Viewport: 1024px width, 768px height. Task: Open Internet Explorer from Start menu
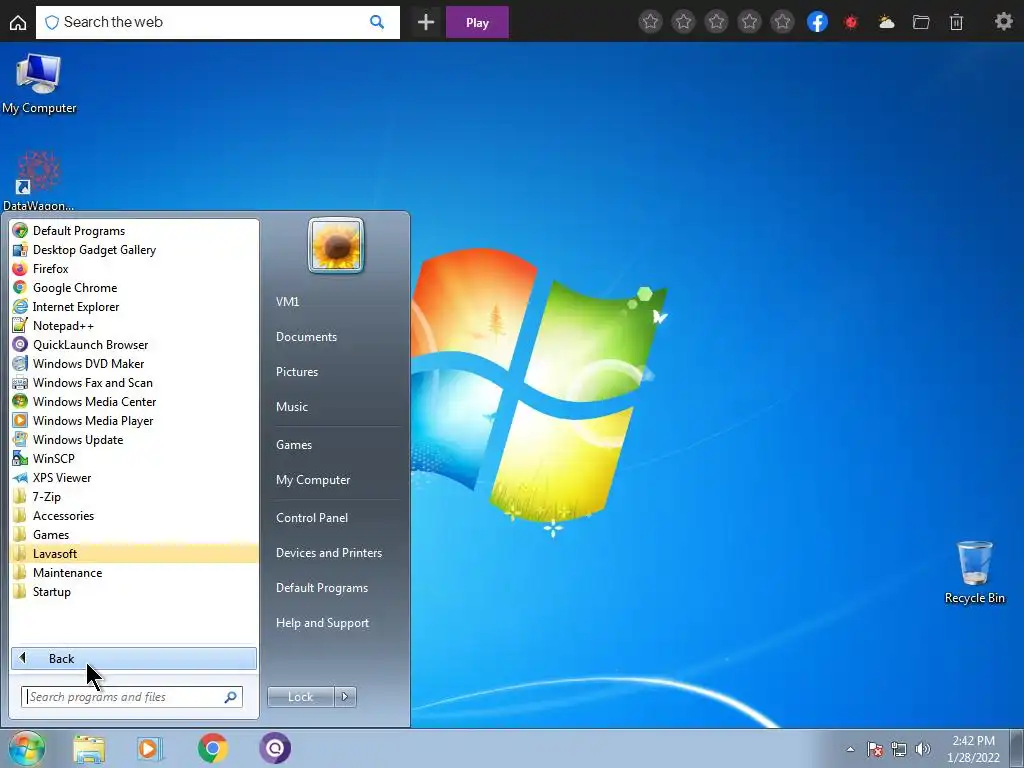click(134, 306)
